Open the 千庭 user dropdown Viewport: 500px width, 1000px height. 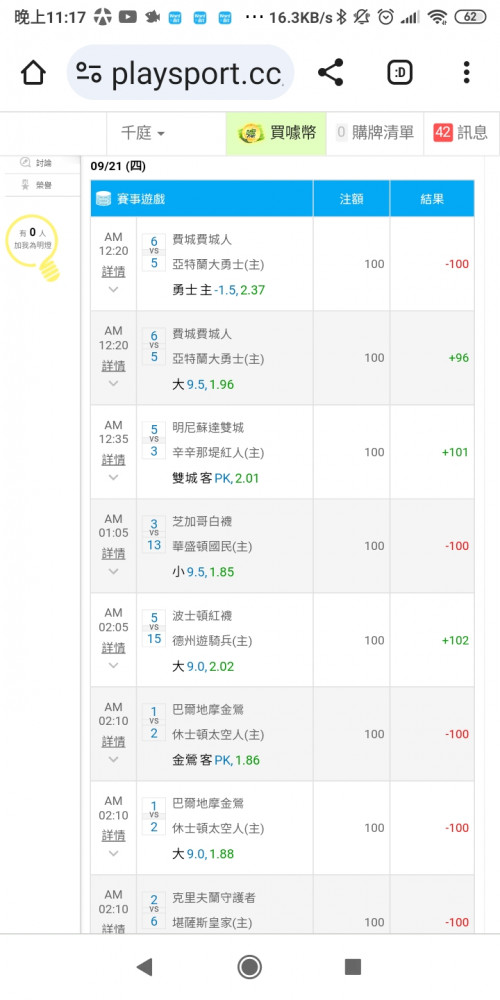(x=143, y=133)
